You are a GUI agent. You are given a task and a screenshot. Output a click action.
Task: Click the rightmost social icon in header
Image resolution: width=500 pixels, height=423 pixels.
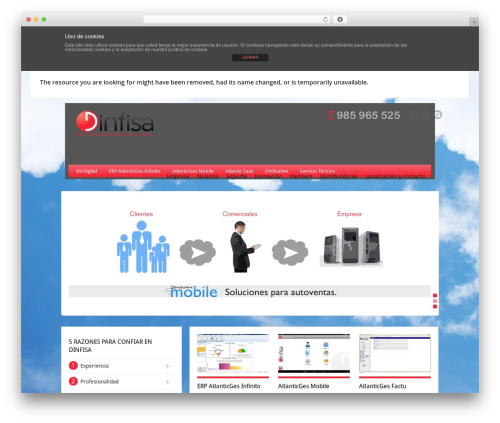pos(438,115)
